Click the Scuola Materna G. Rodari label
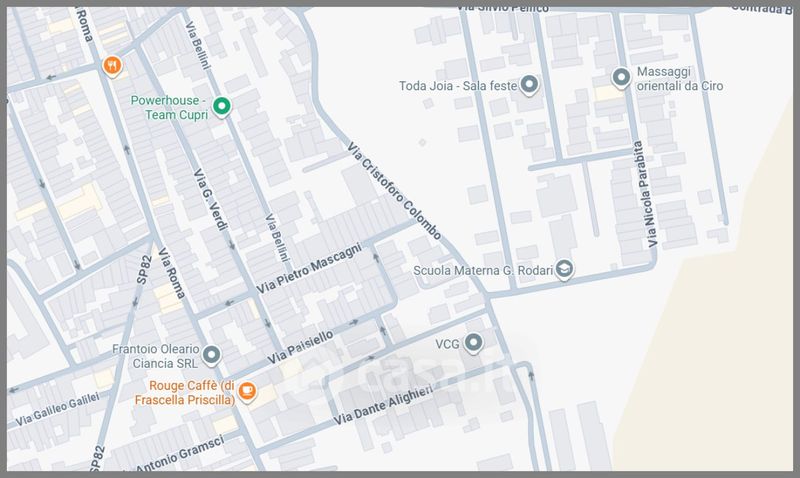 tap(483, 270)
